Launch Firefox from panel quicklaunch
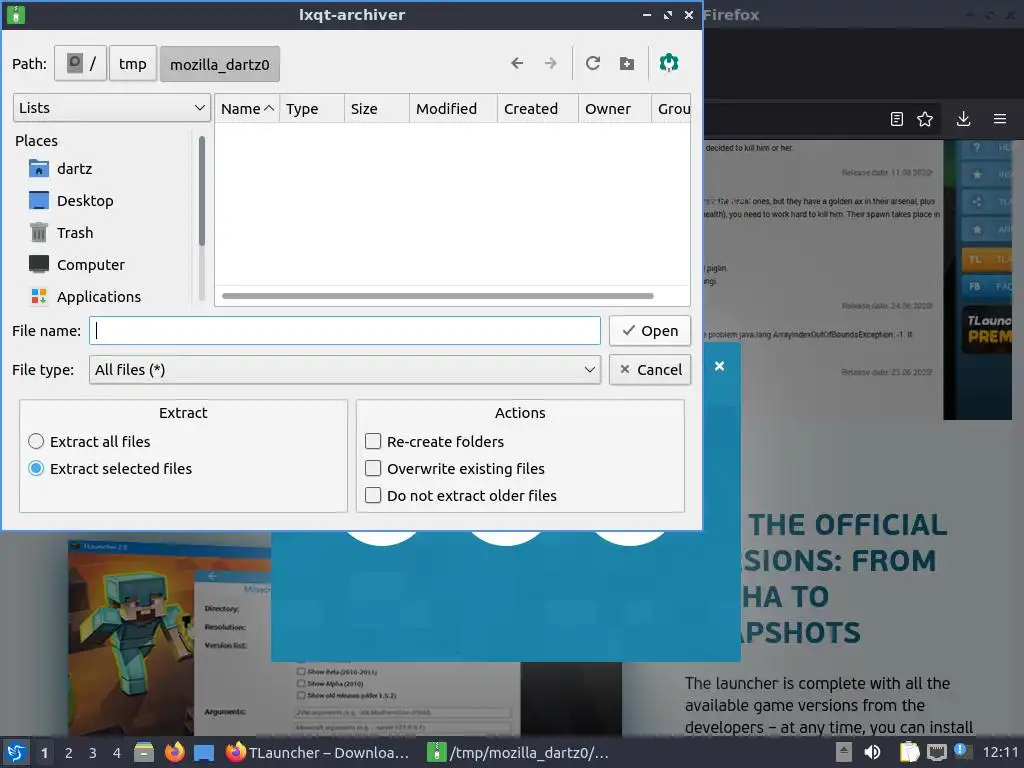This screenshot has height=768, width=1024. 174,752
